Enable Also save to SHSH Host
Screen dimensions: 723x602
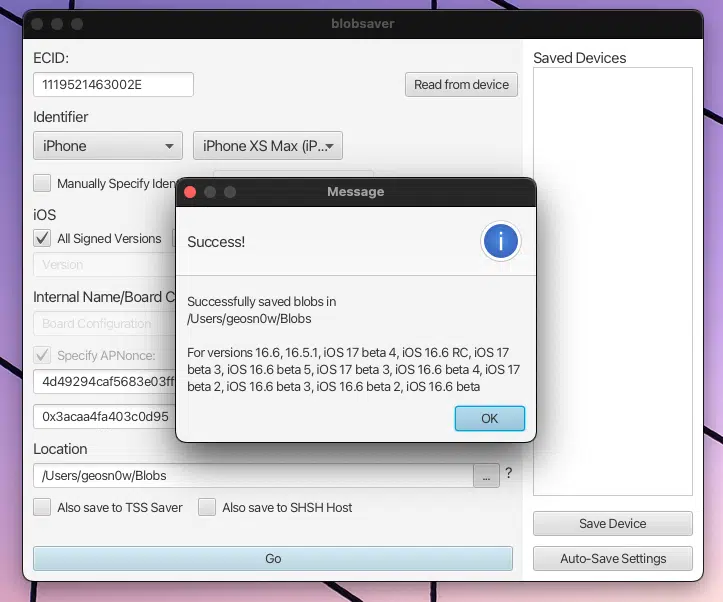click(207, 507)
